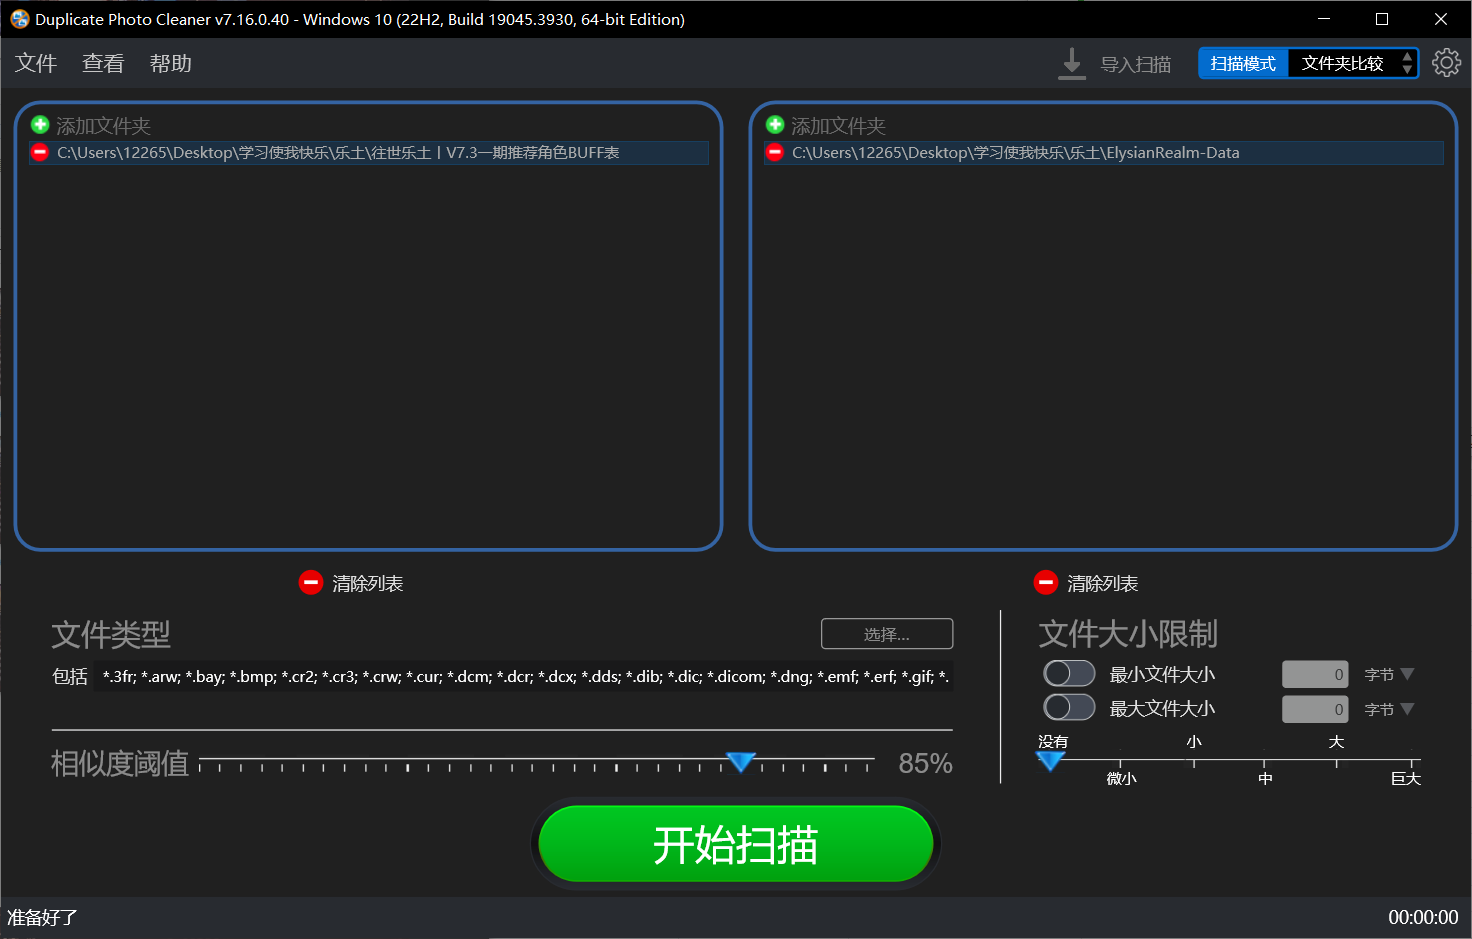Click the import scan download arrow icon
Image resolution: width=1472 pixels, height=939 pixels.
pyautogui.click(x=1072, y=64)
